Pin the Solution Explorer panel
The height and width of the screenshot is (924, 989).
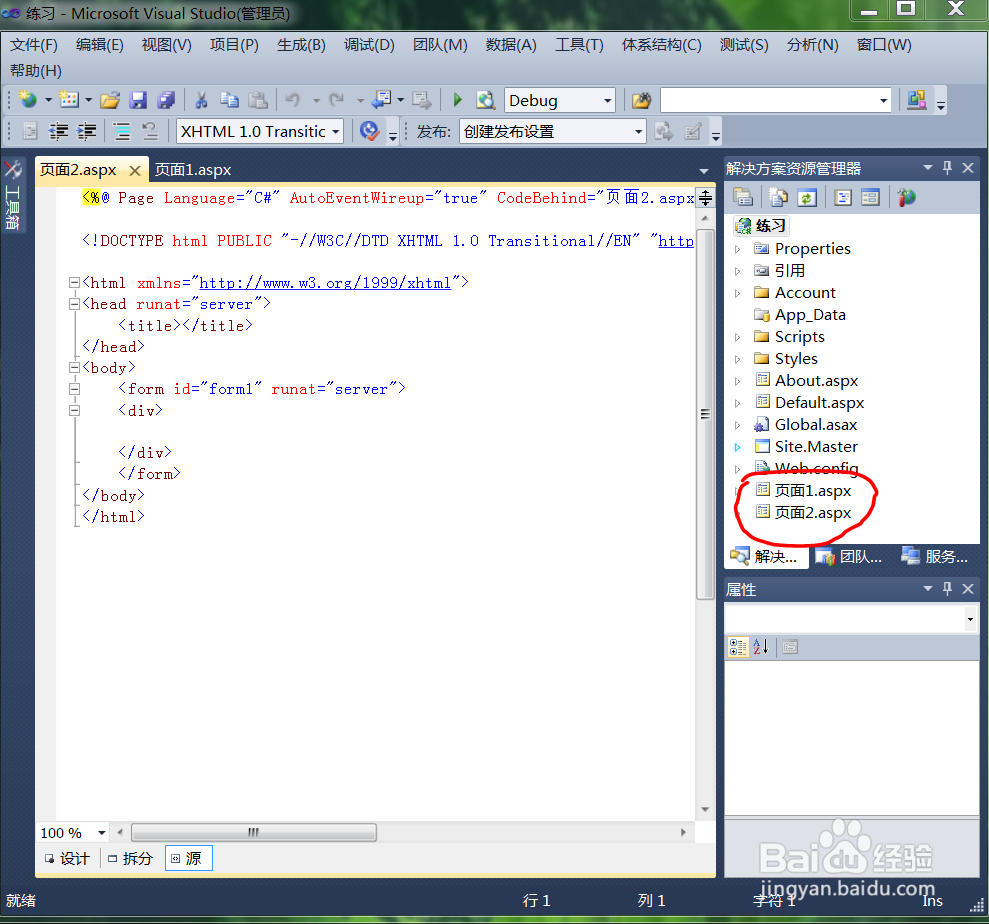point(947,168)
